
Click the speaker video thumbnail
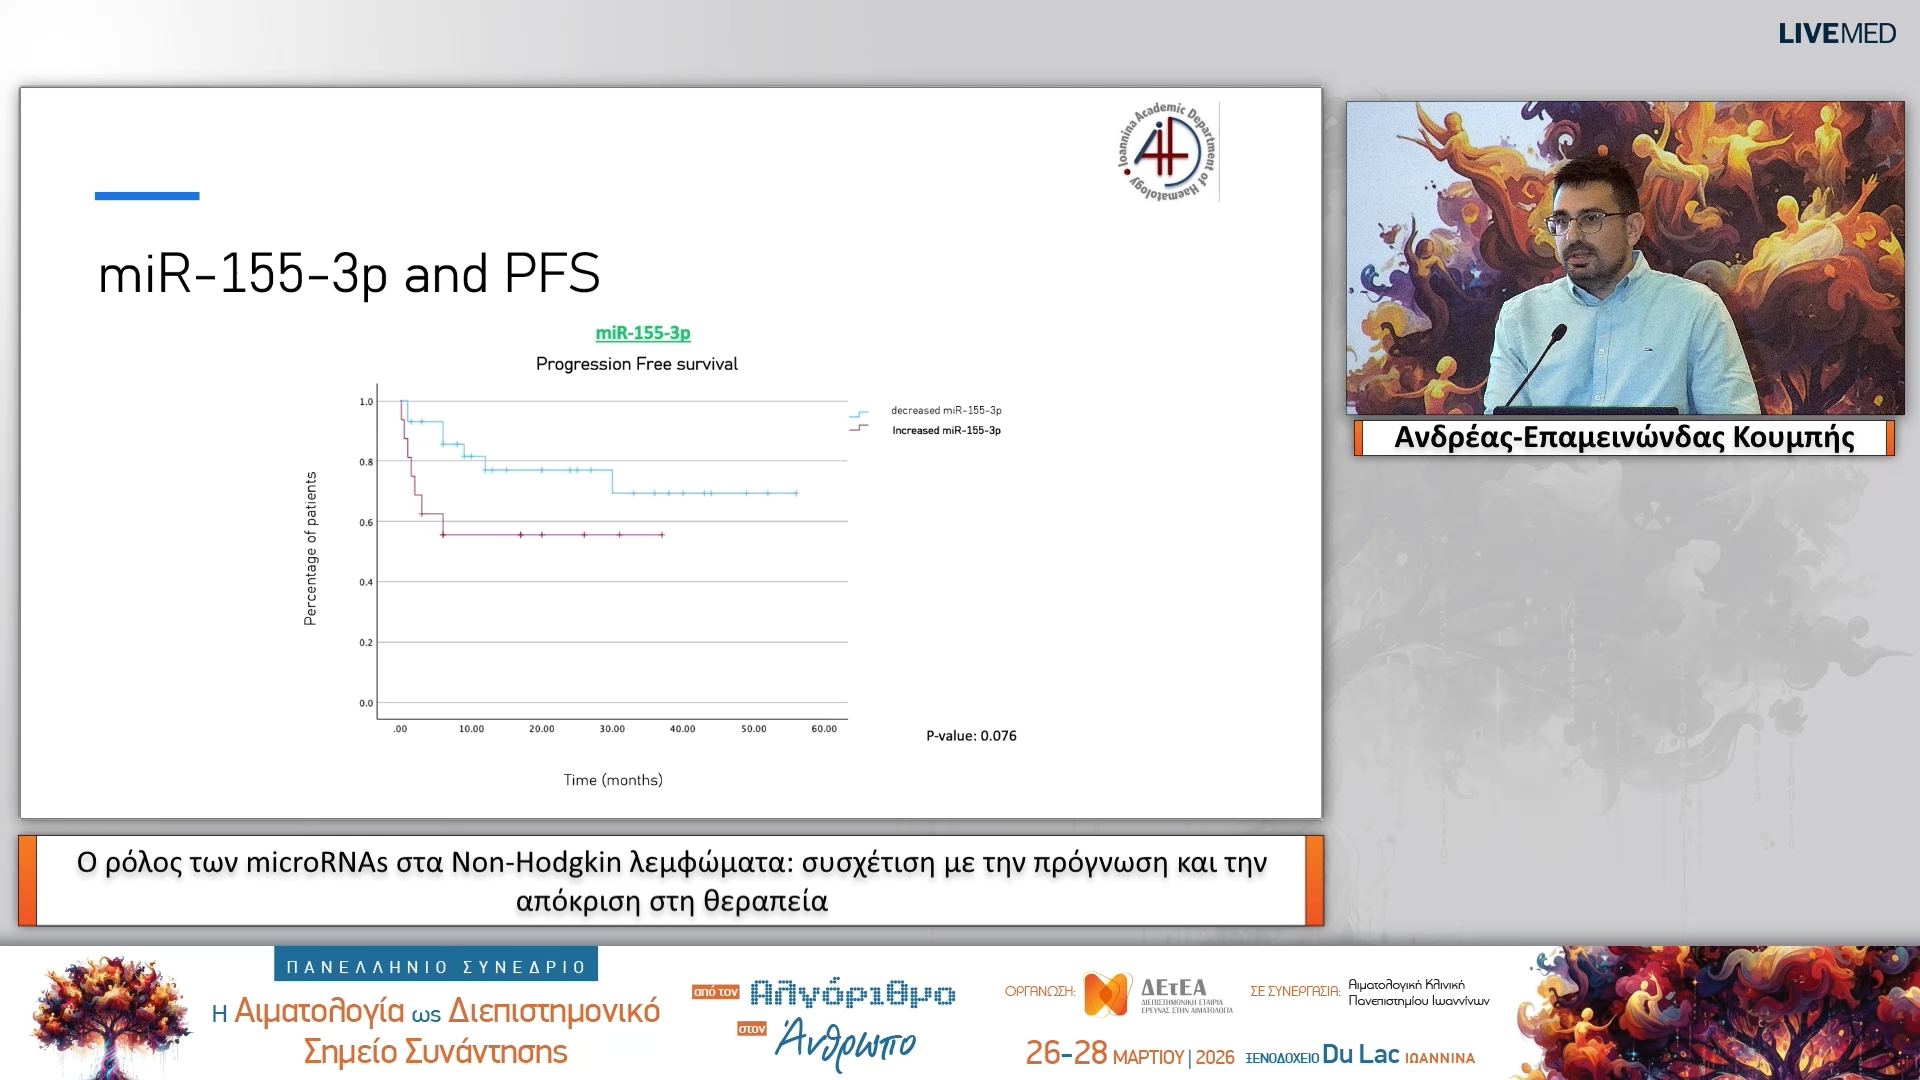point(1624,257)
